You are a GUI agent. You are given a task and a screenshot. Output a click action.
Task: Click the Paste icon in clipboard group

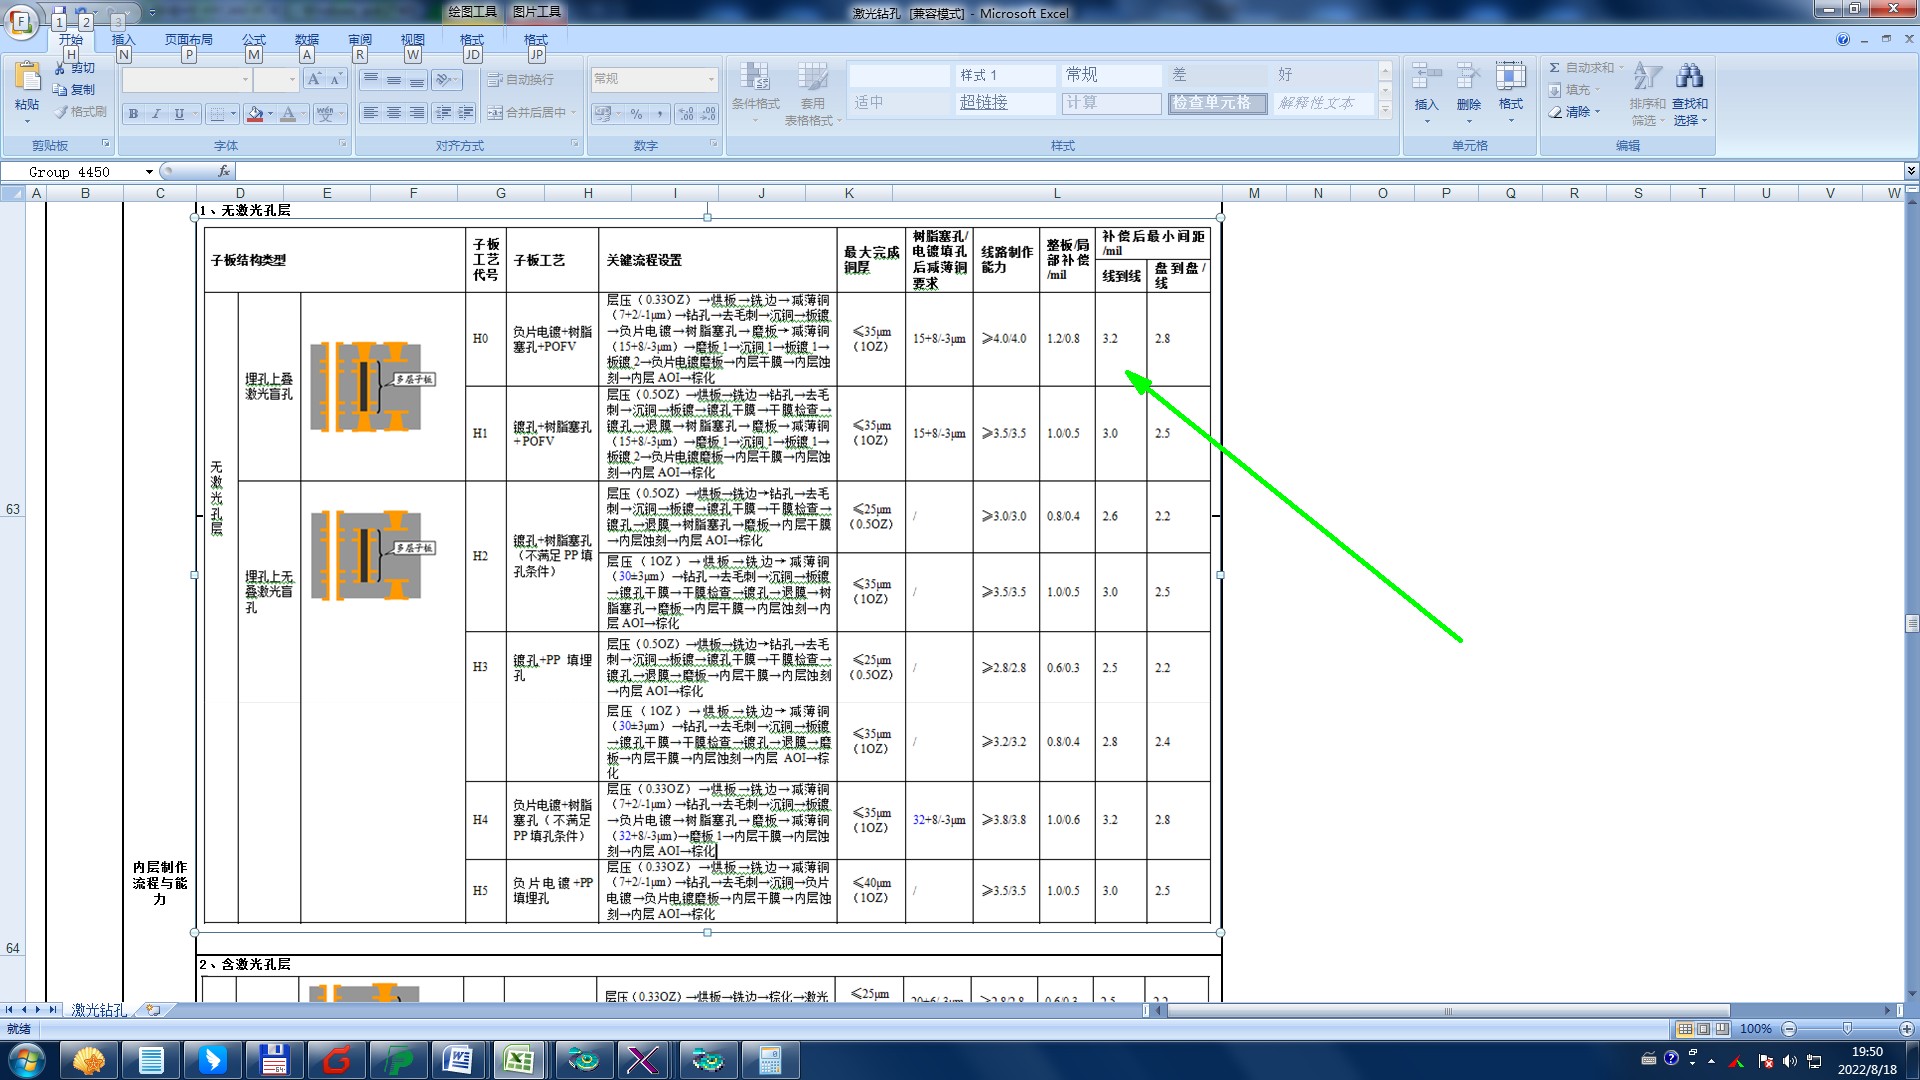click(x=27, y=77)
